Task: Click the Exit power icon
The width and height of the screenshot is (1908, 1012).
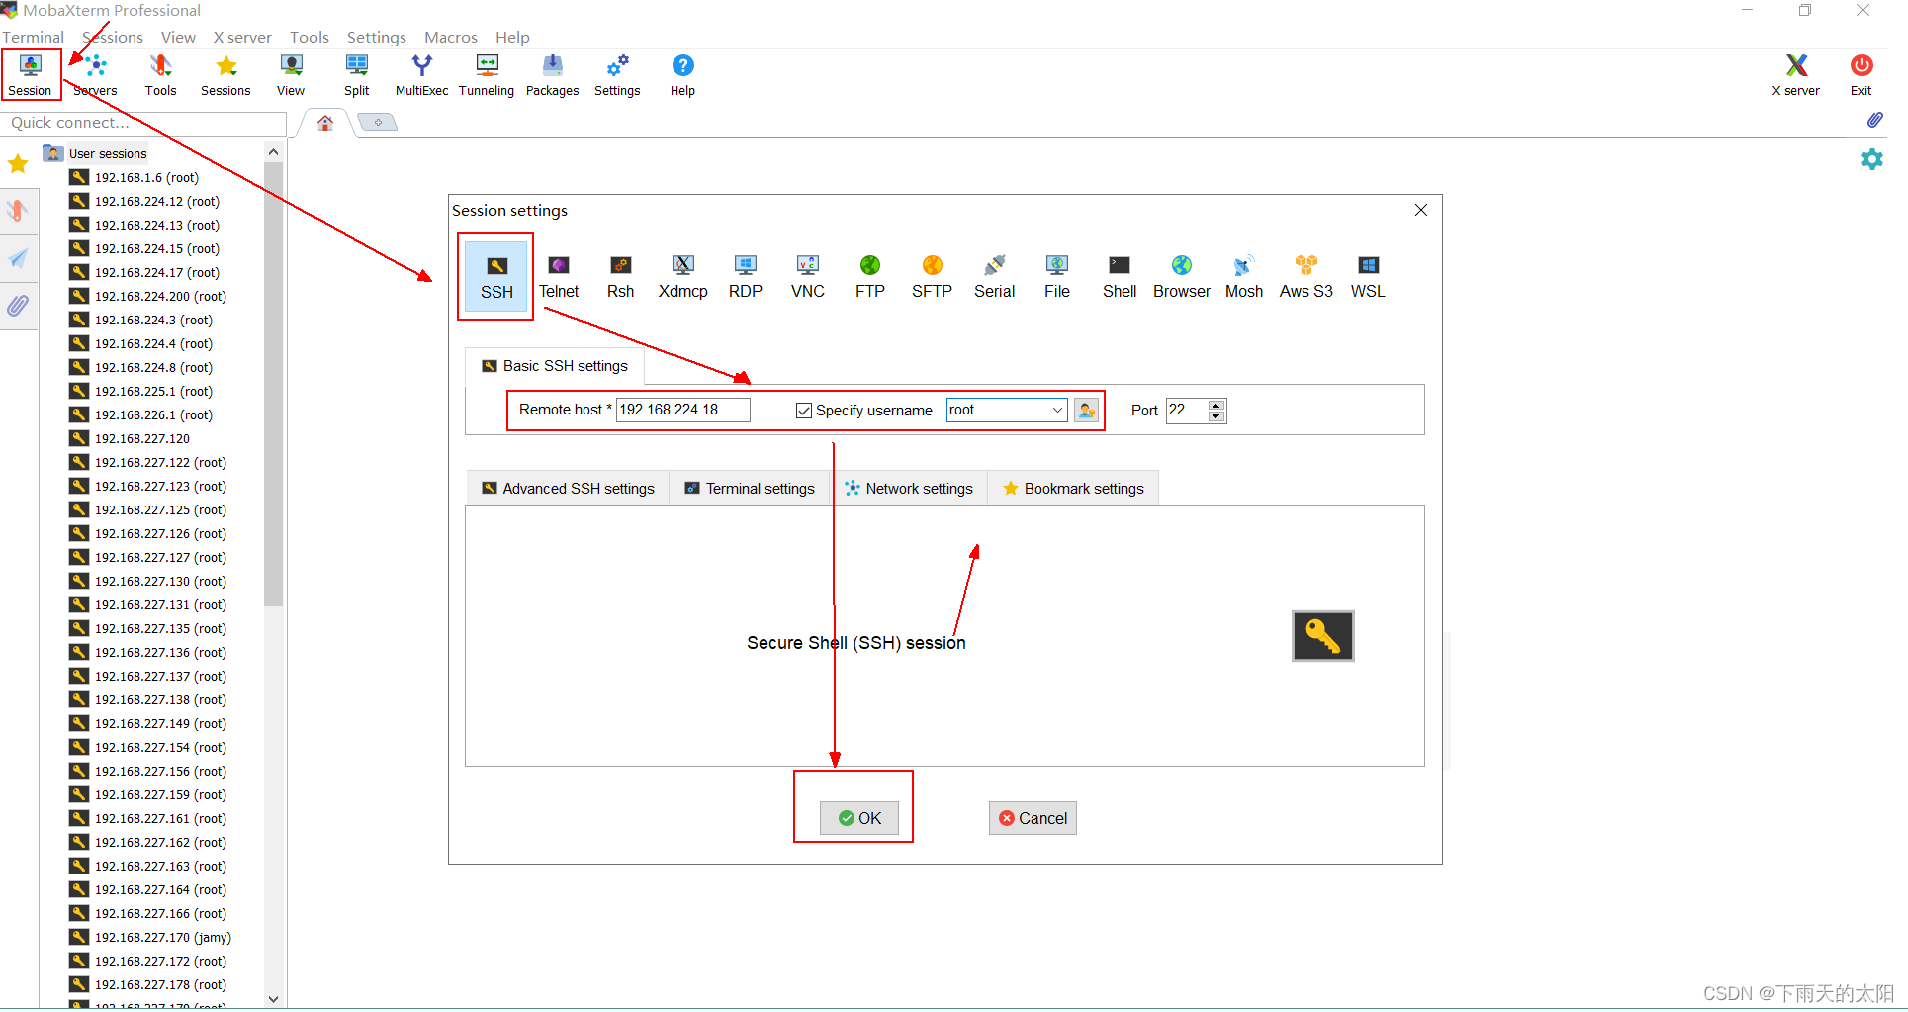Action: [1861, 75]
